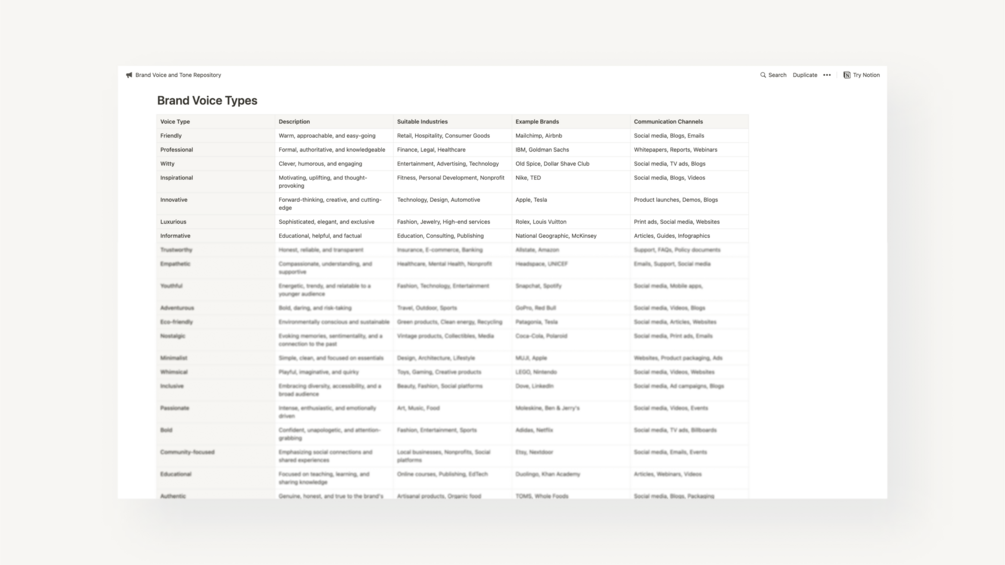Select the Professional voice type cell
The height and width of the screenshot is (565, 1005).
pos(216,150)
